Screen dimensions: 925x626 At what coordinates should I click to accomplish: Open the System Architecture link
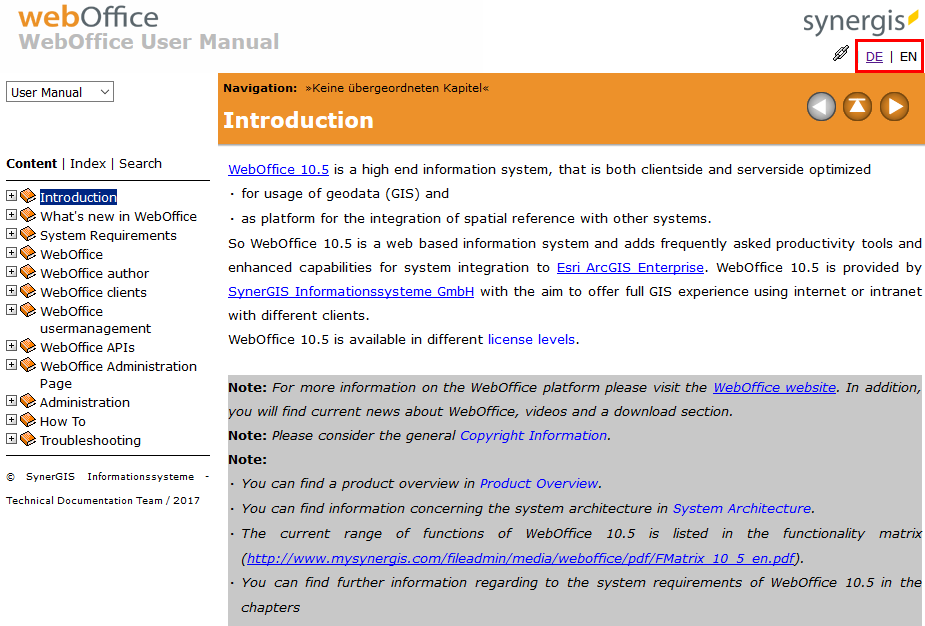coord(742,508)
